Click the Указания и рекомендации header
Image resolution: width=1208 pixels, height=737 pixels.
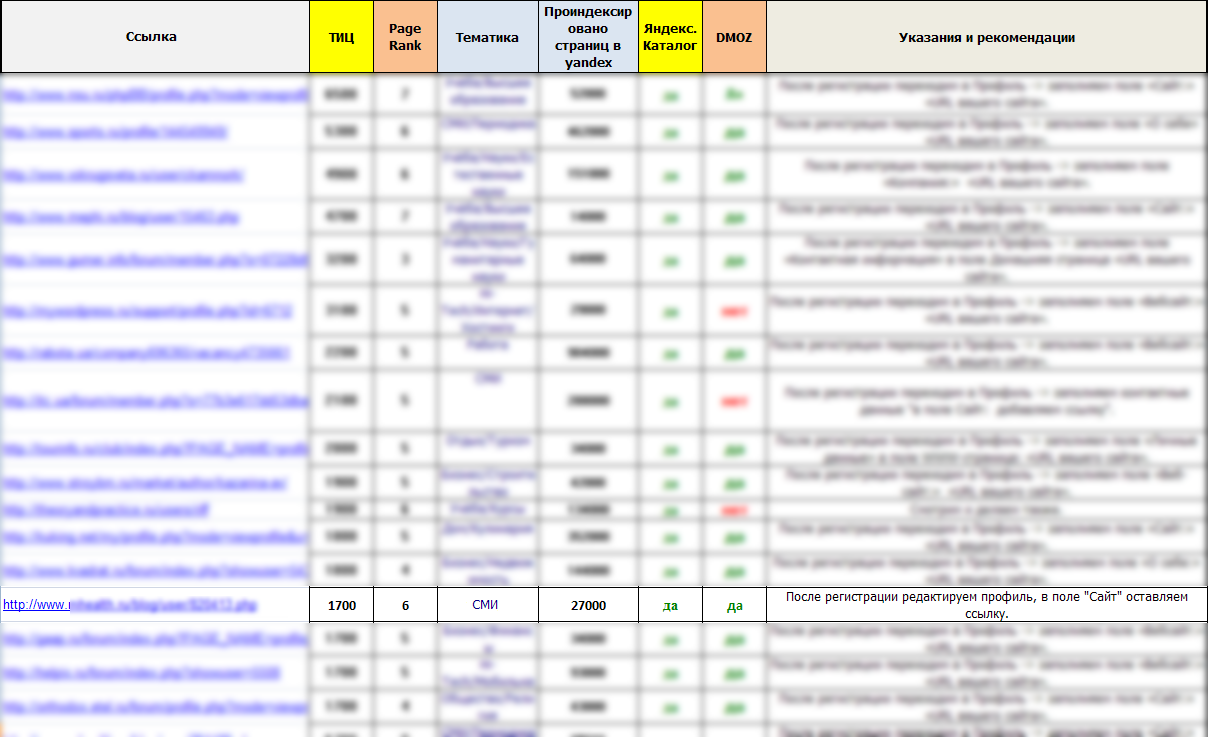[x=986, y=37]
